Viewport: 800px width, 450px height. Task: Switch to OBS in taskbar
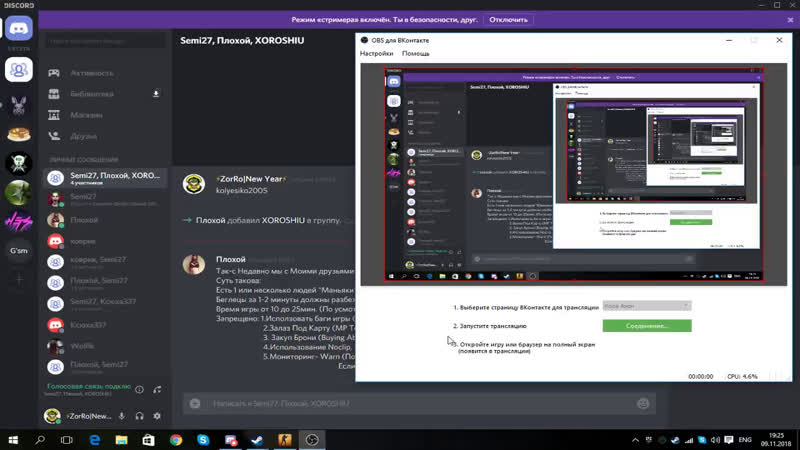click(312, 440)
